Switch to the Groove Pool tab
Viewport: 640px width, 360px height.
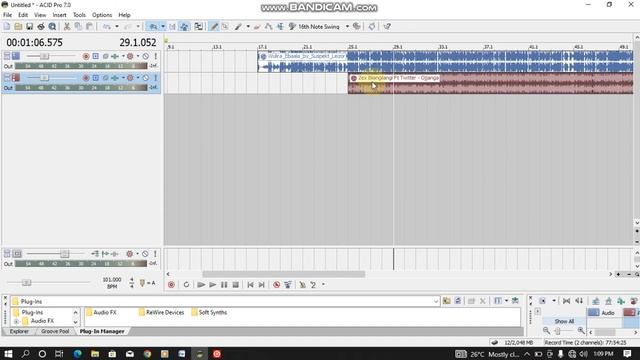click(x=55, y=331)
